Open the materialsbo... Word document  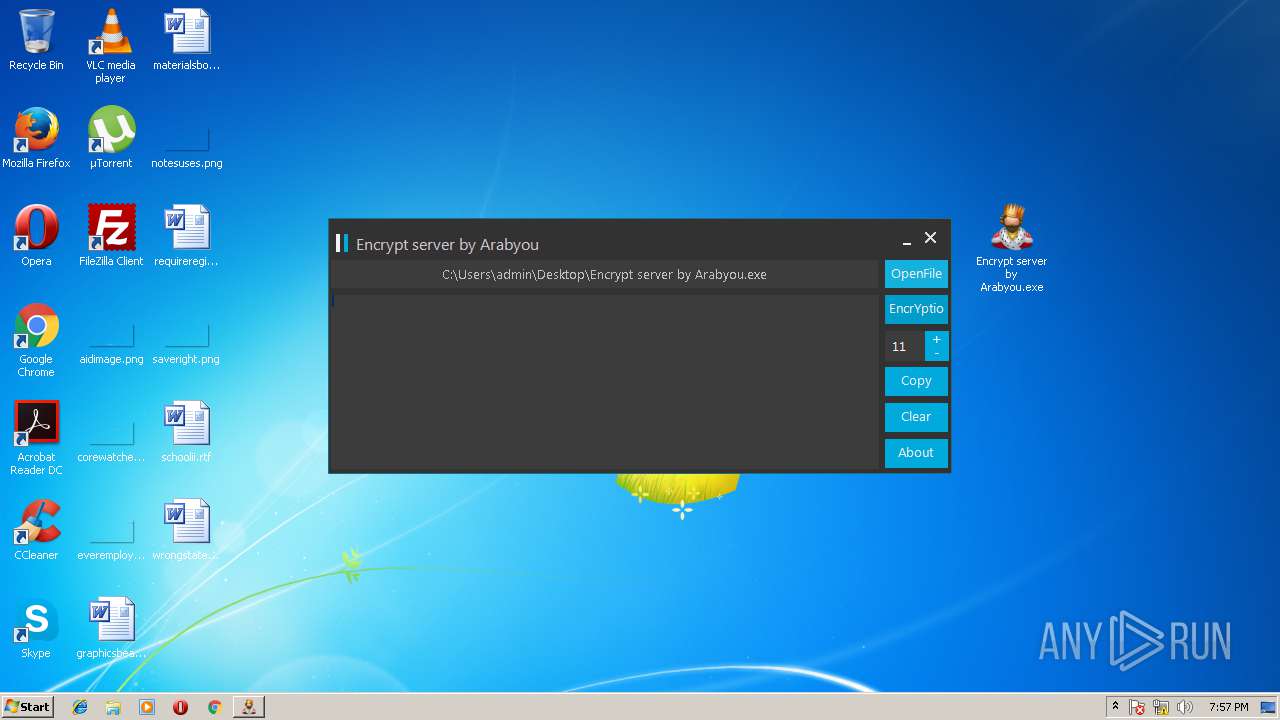pos(186,40)
